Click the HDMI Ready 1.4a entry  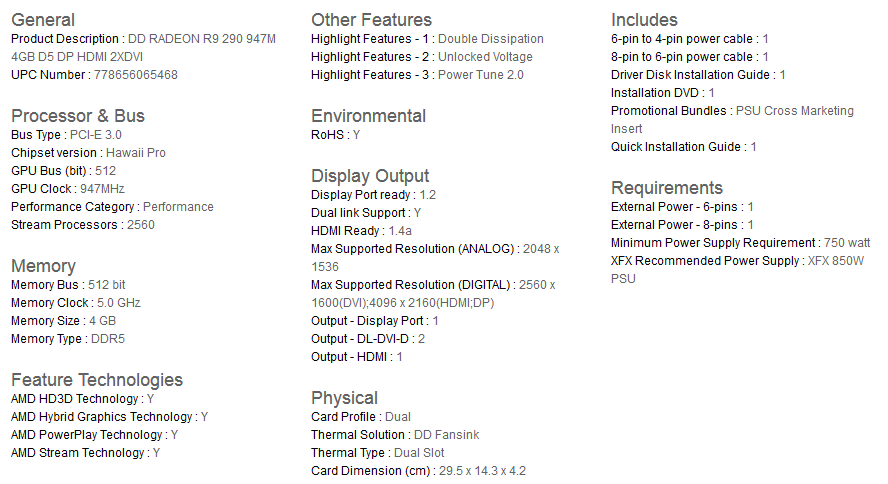point(361,231)
